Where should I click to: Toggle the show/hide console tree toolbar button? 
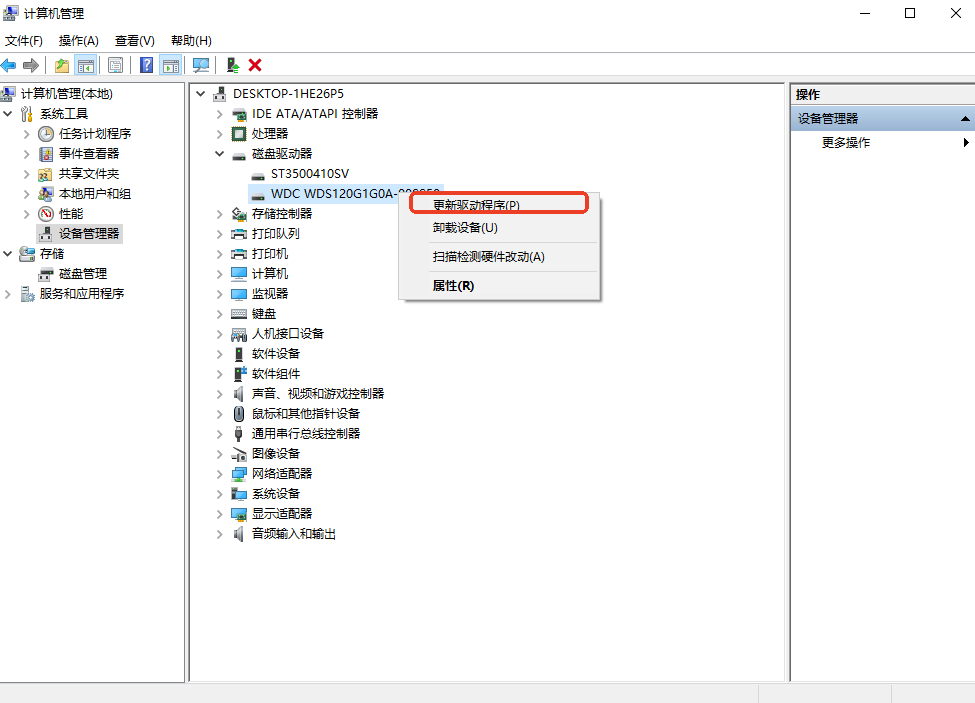[x=86, y=65]
